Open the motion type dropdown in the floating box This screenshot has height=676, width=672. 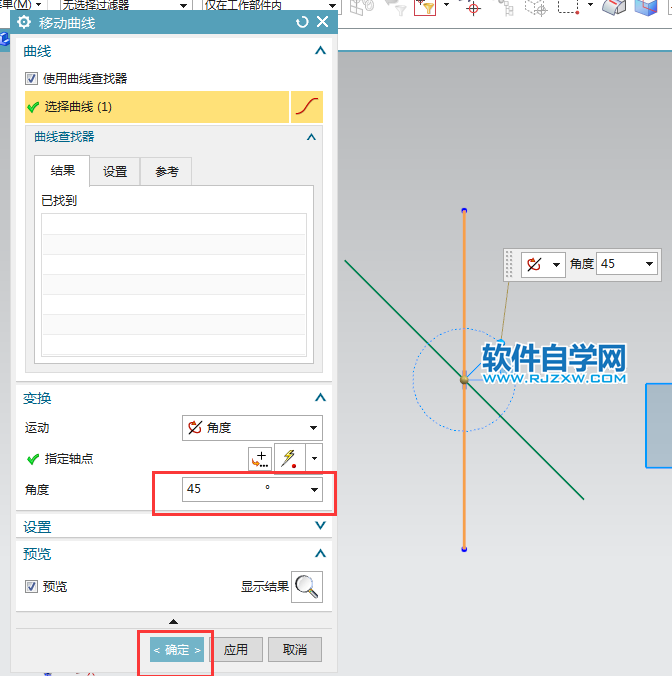(x=556, y=265)
